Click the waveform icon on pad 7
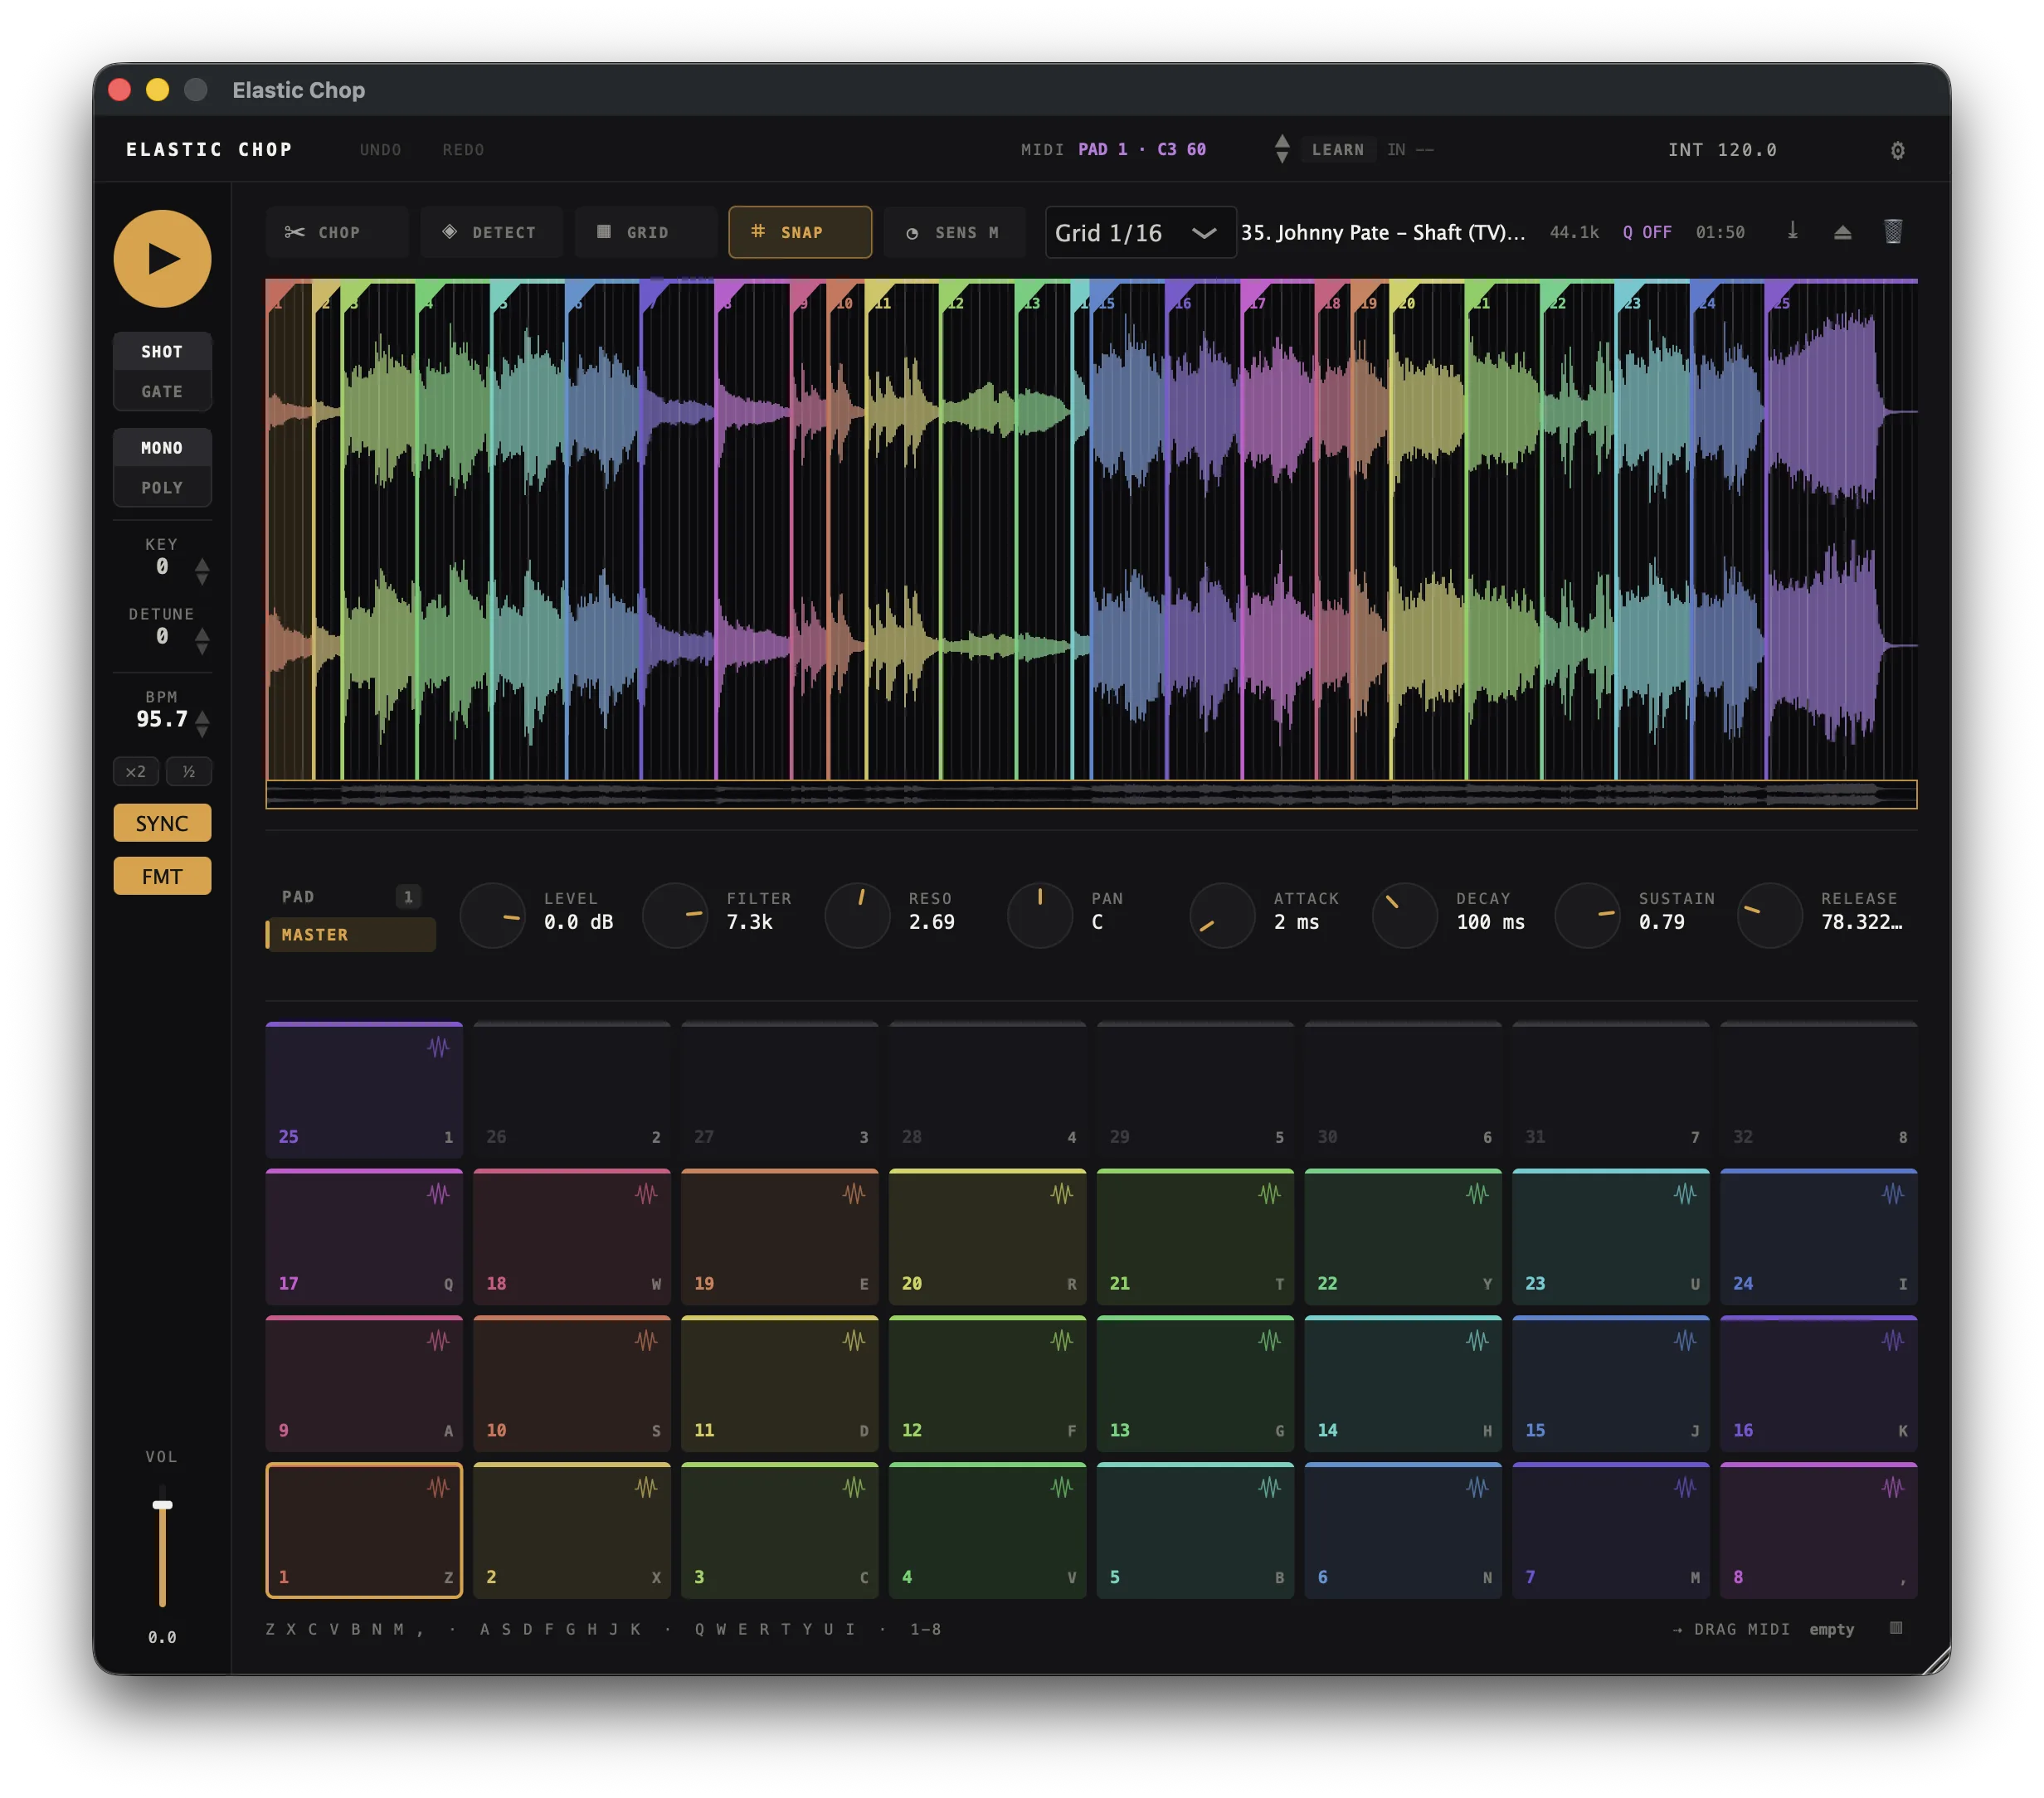This screenshot has width=2044, height=1798. (1685, 1487)
